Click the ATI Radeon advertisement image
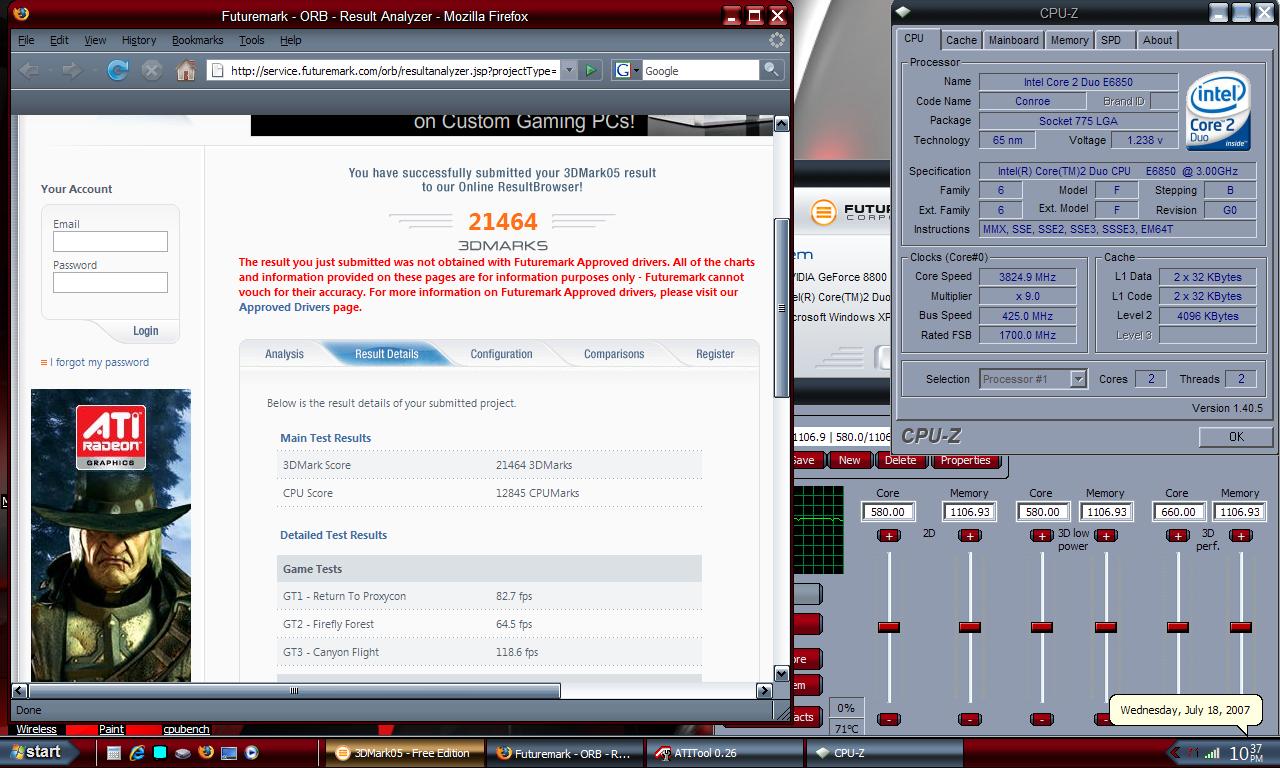The width and height of the screenshot is (1280, 768). tap(111, 535)
